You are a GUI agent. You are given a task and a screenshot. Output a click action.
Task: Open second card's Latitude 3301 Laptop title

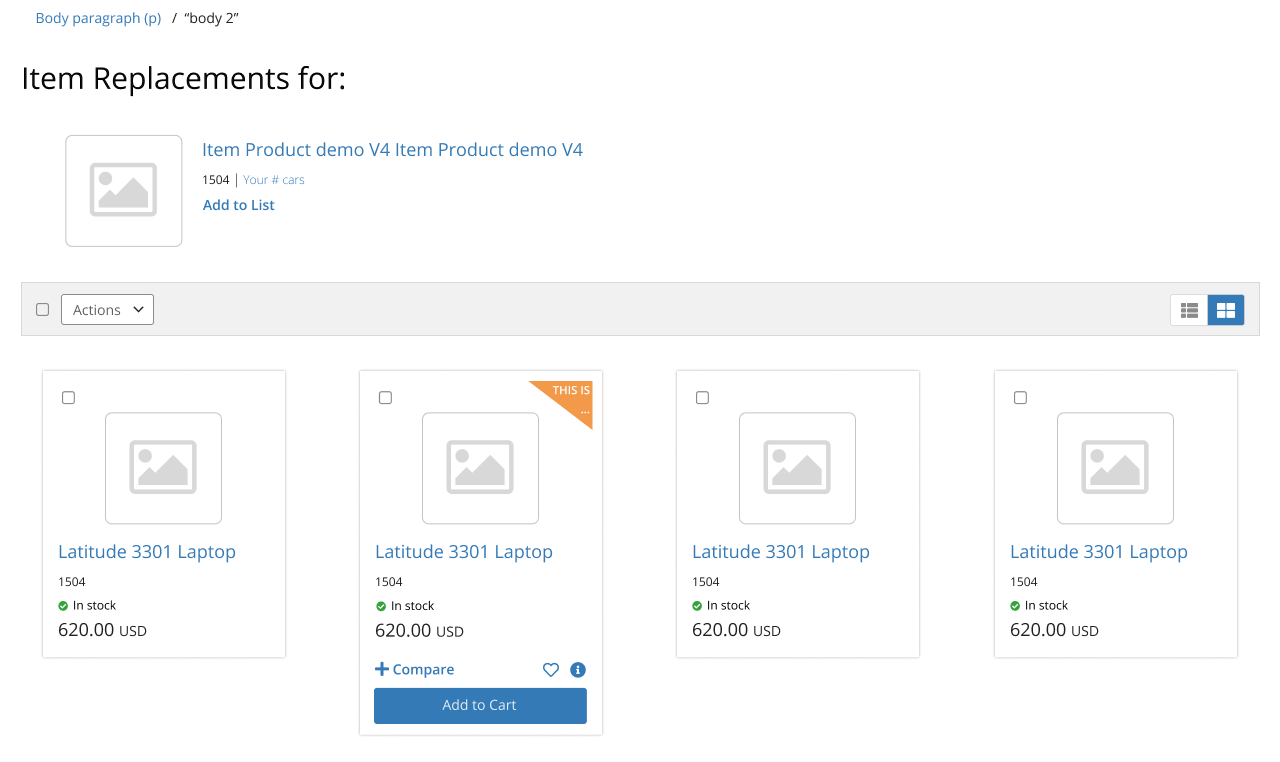(x=464, y=552)
